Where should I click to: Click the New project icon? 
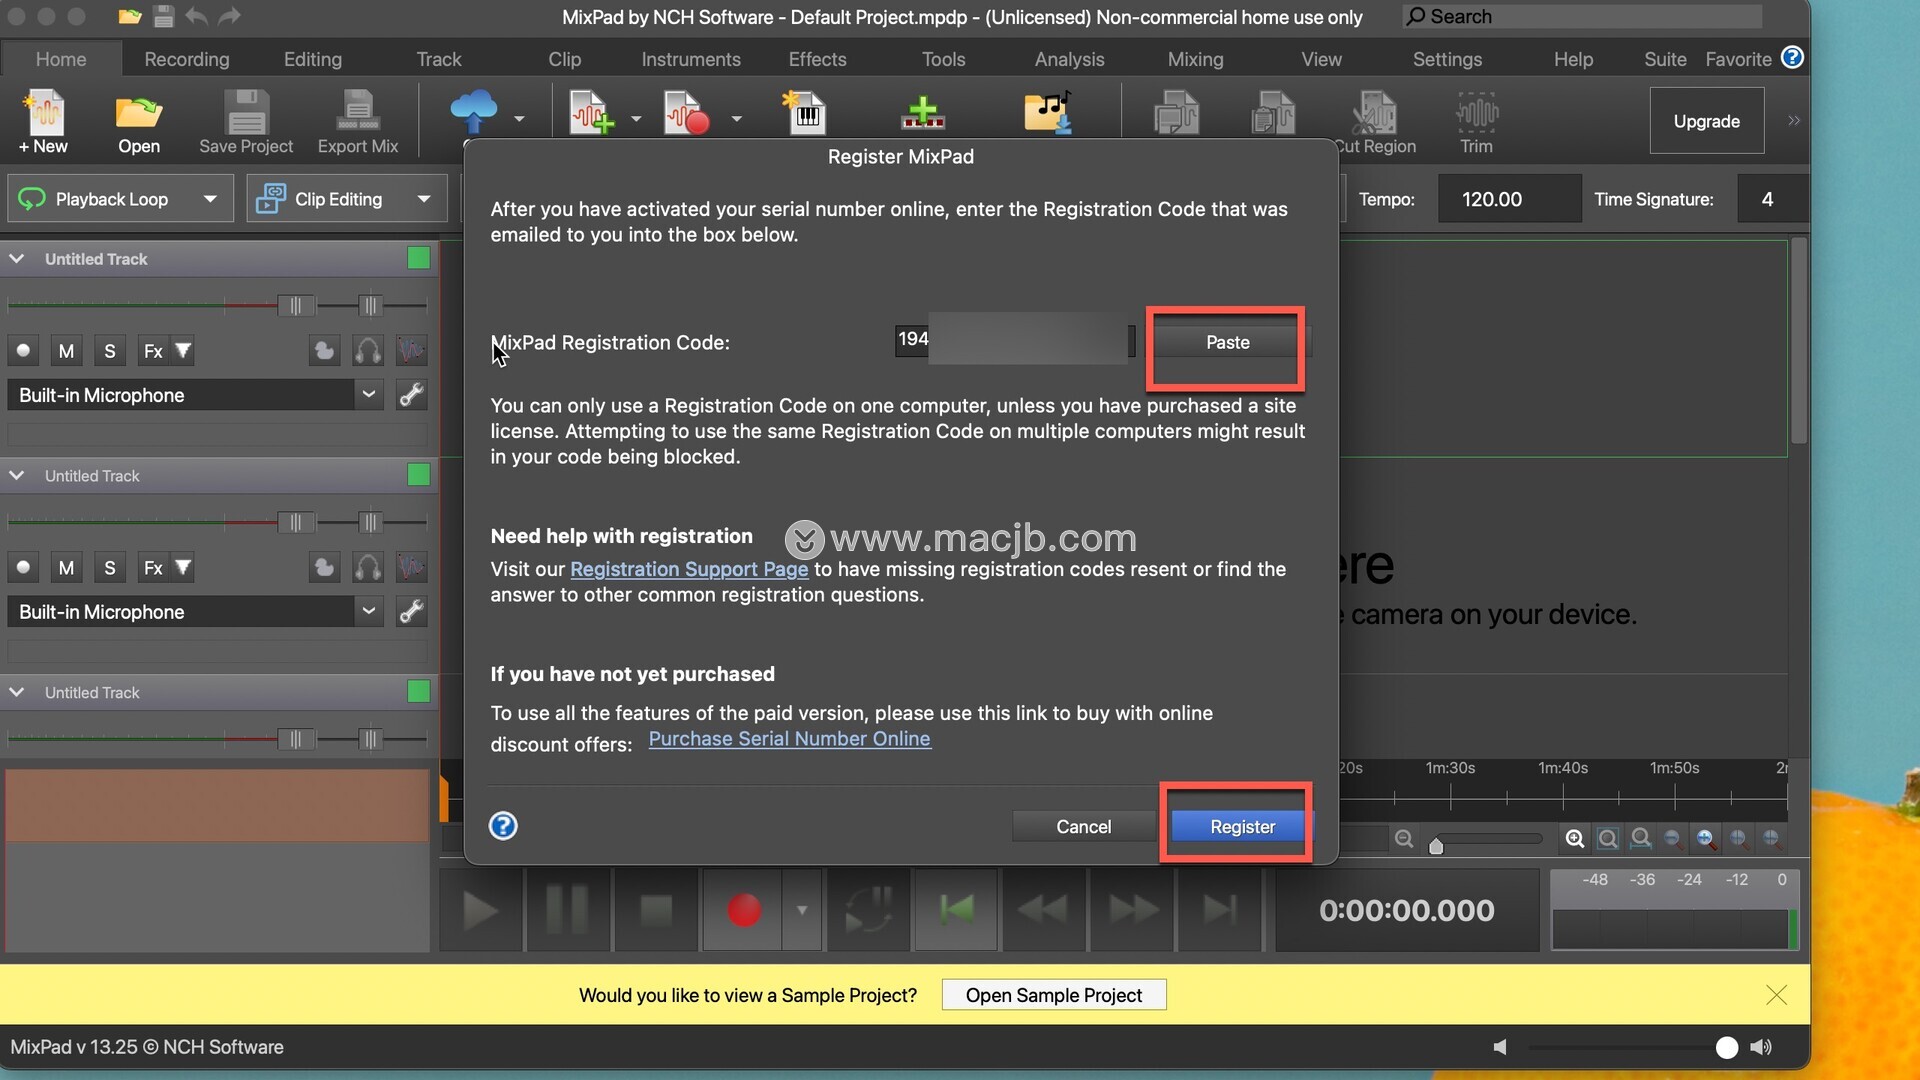[44, 112]
